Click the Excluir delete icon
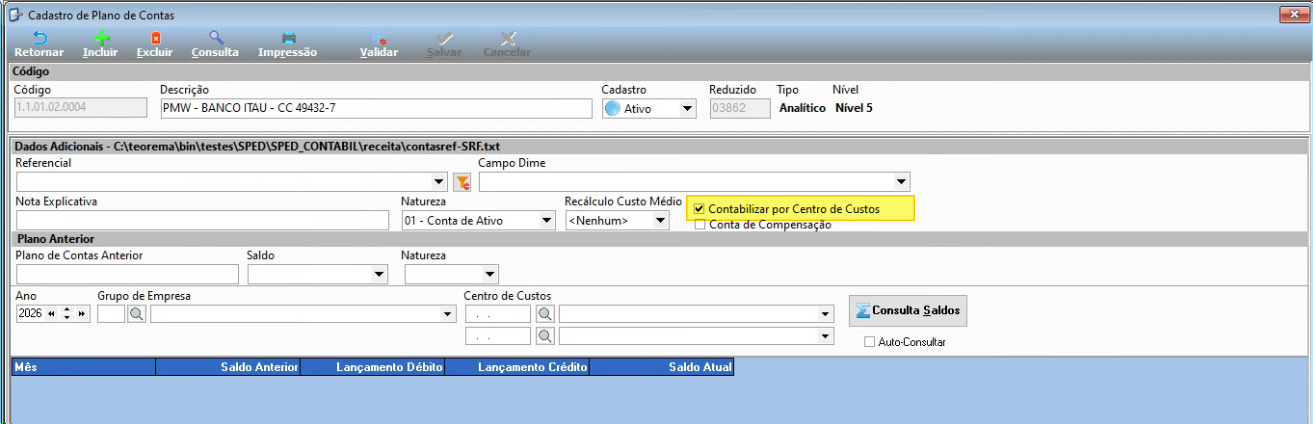This screenshot has height=424, width=1313. coord(155,38)
